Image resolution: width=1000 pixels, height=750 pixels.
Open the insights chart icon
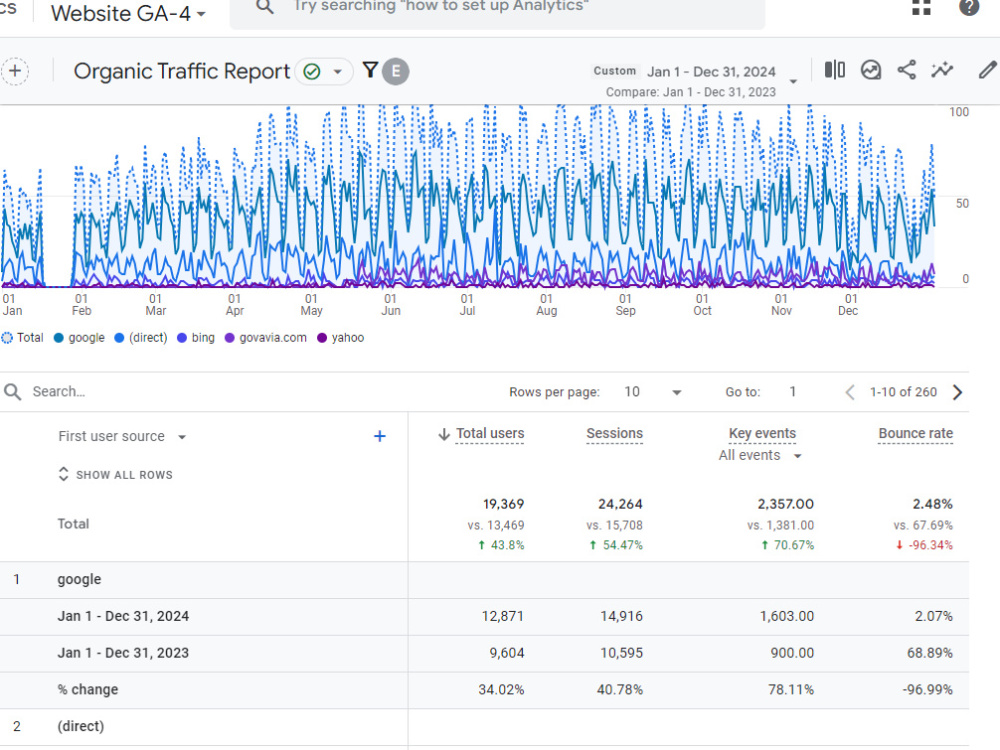click(871, 70)
